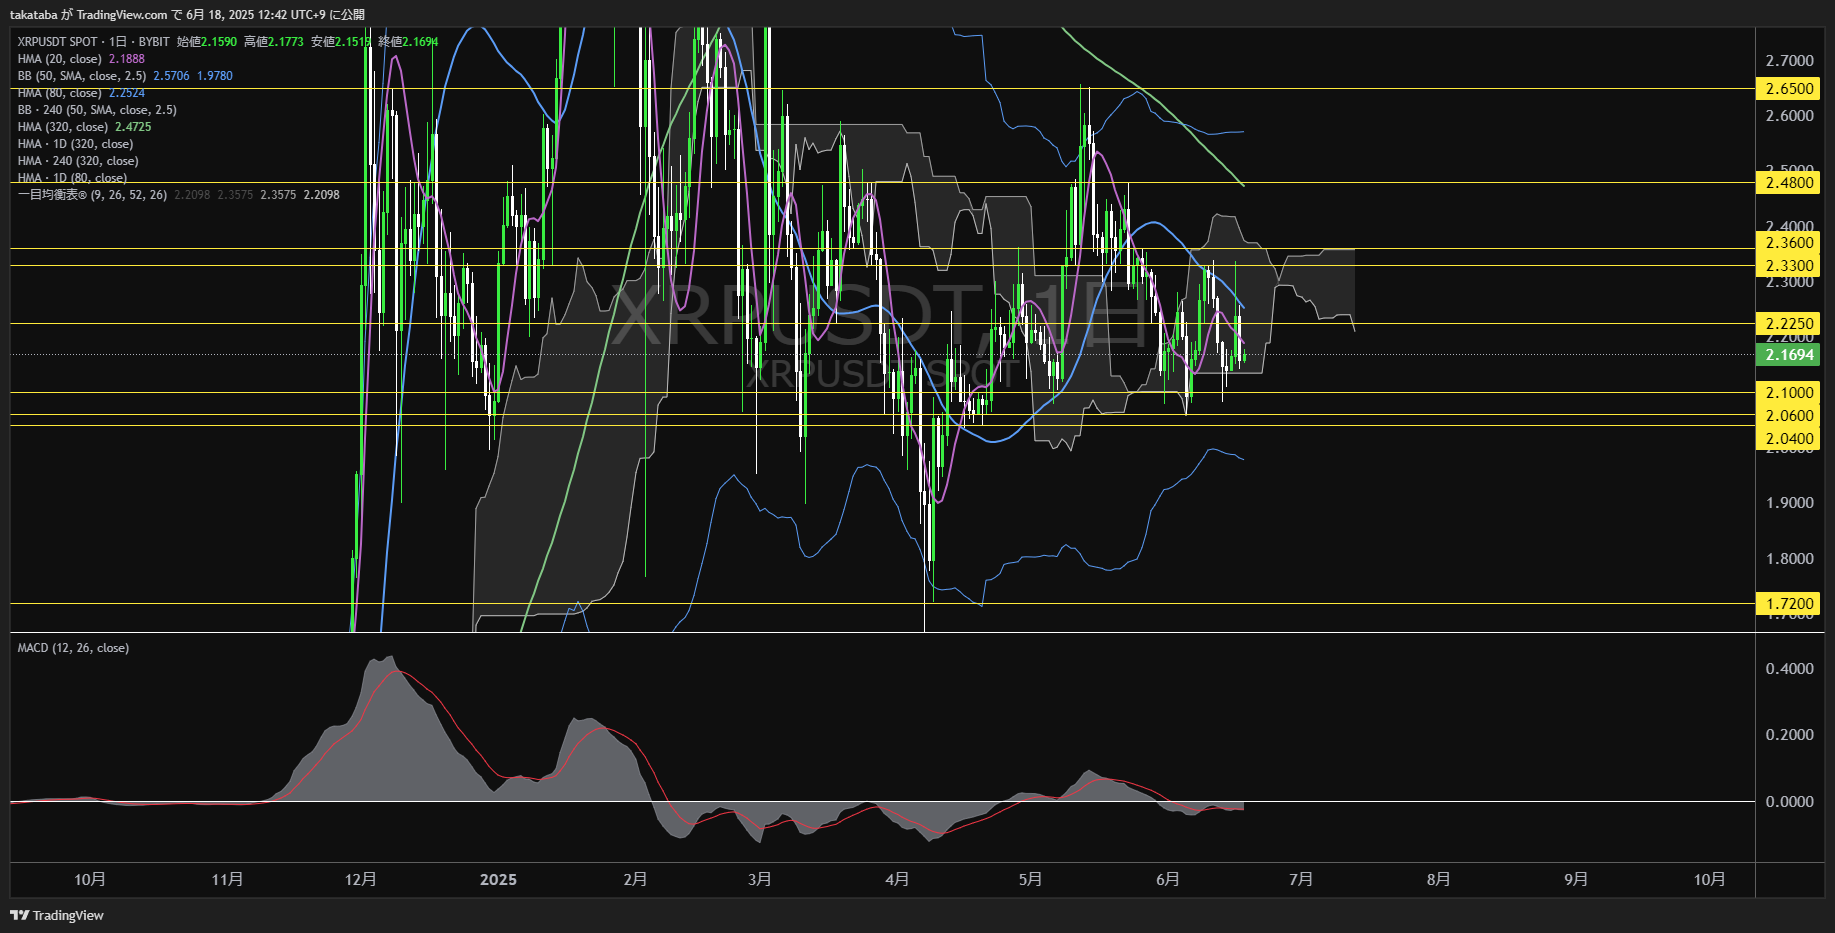Click the 8月 label on the time axis
This screenshot has width=1835, height=933.
1438,880
